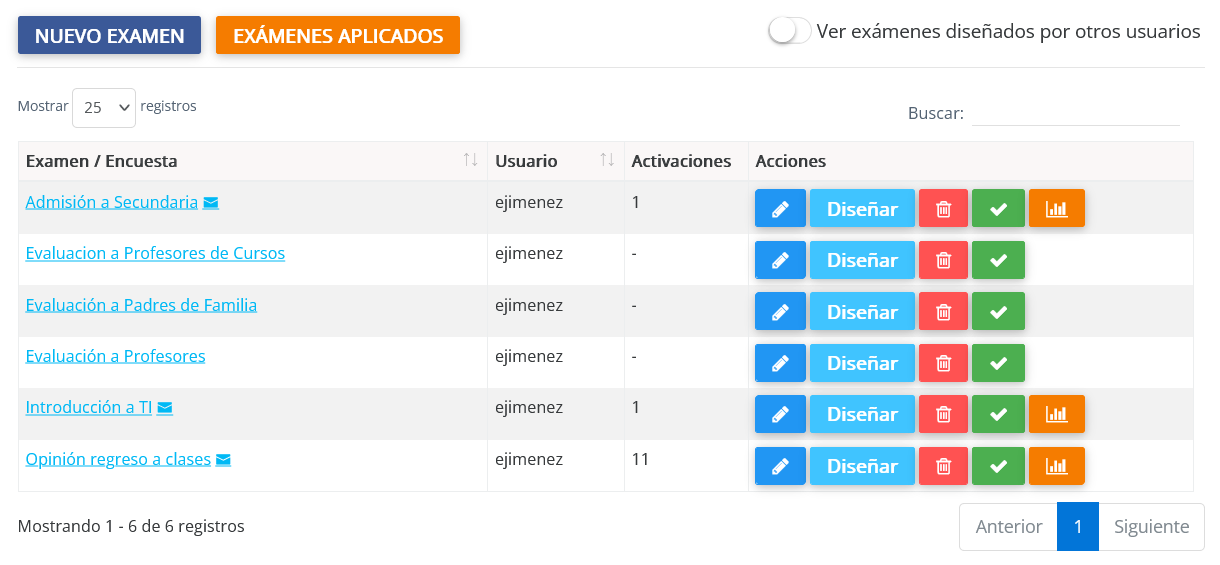Open the EXÁMENES APLICADOS button
Viewport: 1220px width, 565px height.
(338, 36)
